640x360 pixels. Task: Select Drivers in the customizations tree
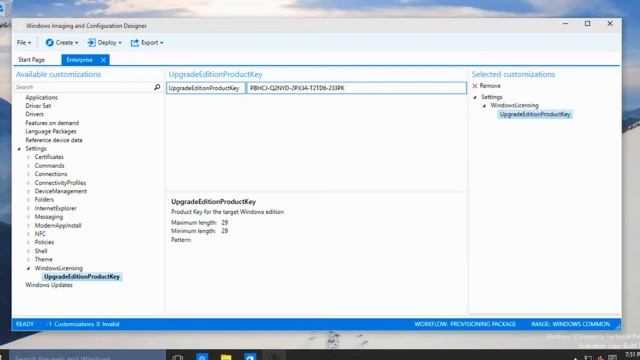pos(34,114)
